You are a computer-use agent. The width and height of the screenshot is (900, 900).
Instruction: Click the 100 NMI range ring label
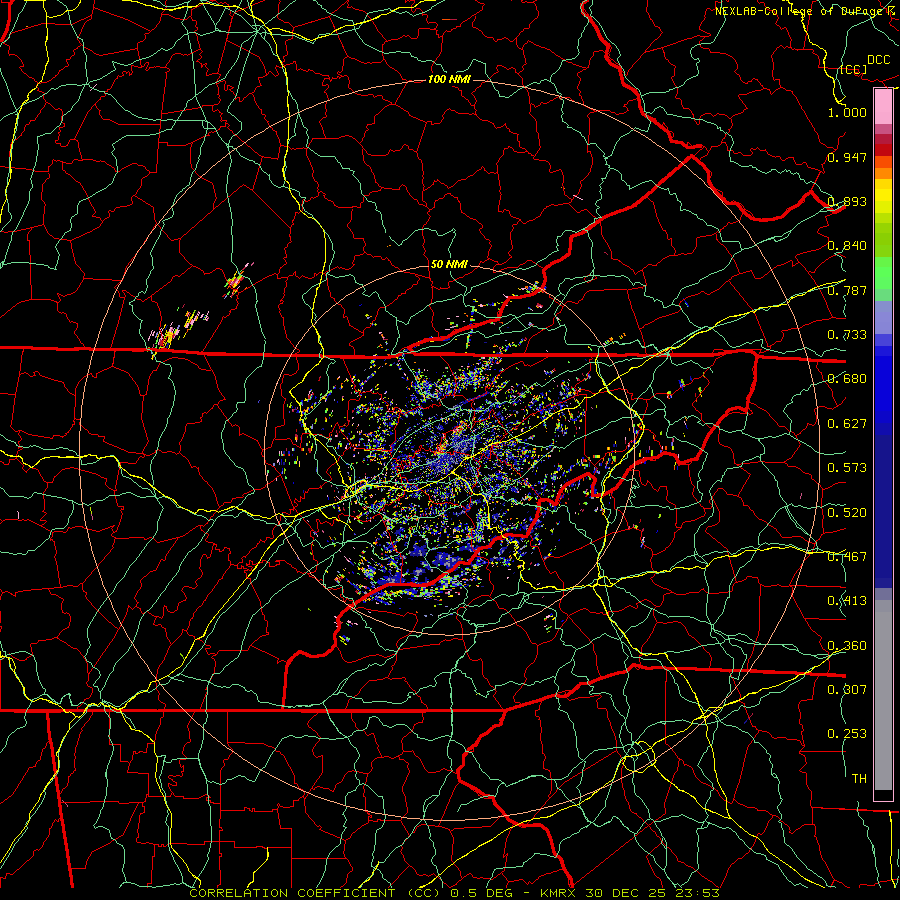449,79
